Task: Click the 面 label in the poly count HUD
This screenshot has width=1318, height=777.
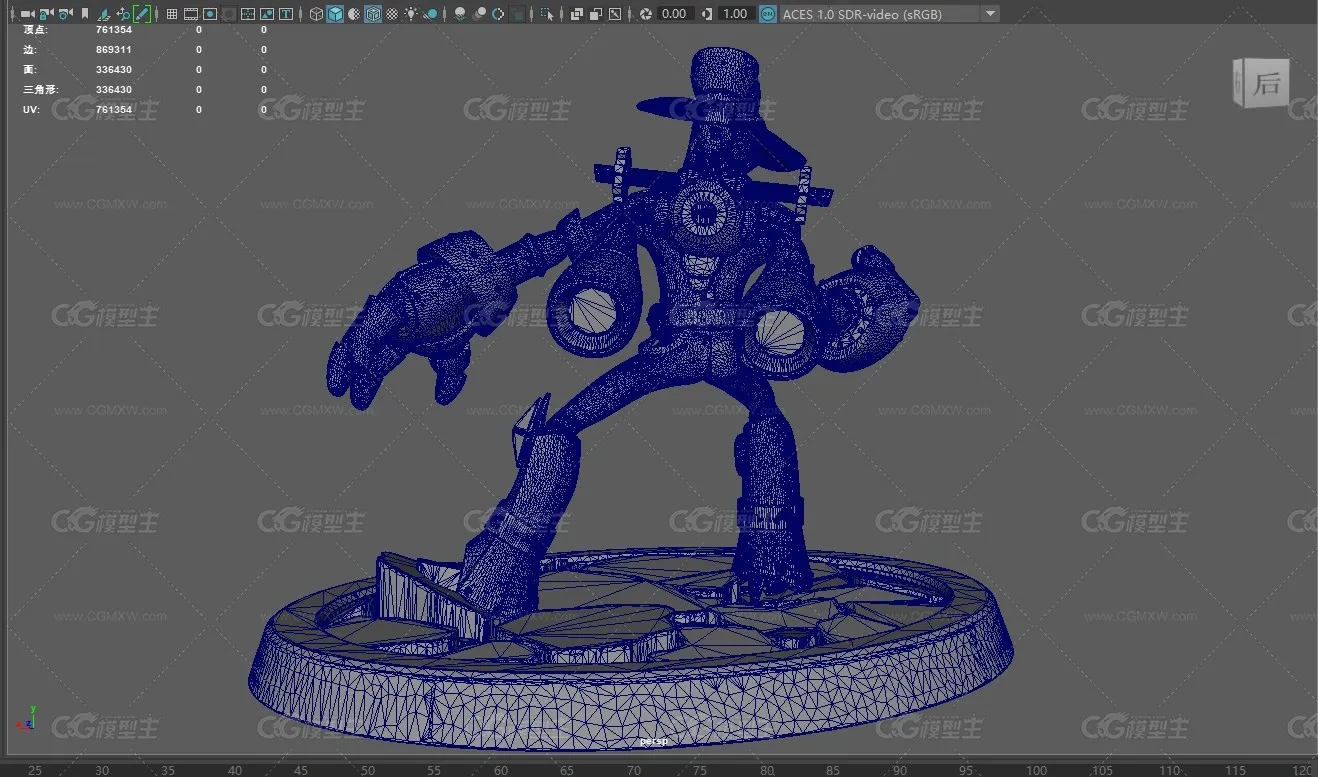Action: pyautogui.click(x=29, y=70)
